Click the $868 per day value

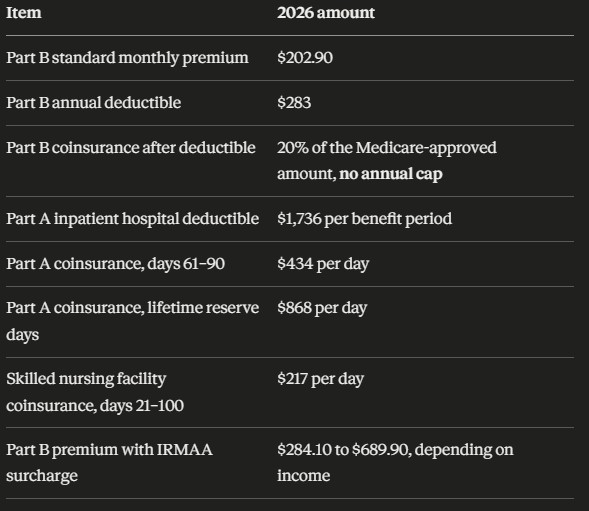coord(322,308)
